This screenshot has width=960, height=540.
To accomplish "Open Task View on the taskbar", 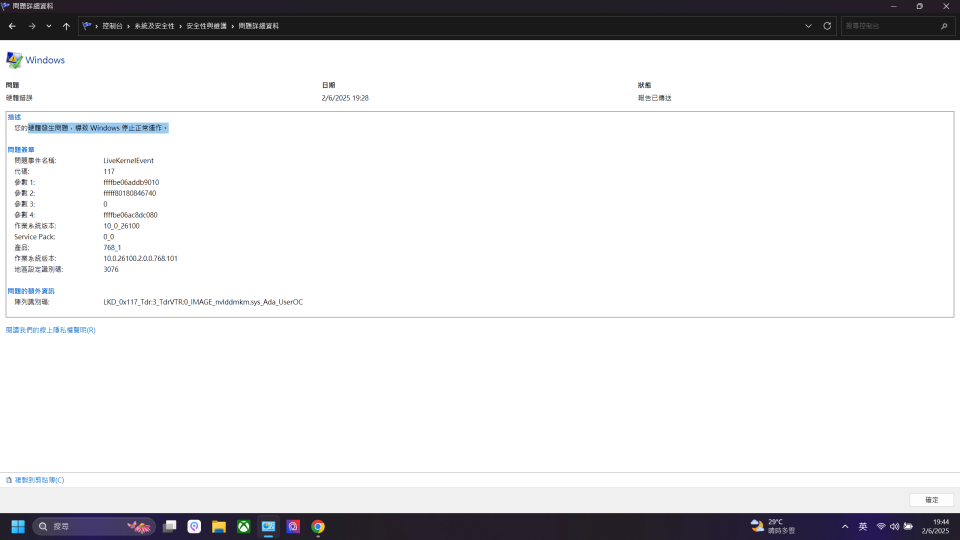I will click(170, 527).
